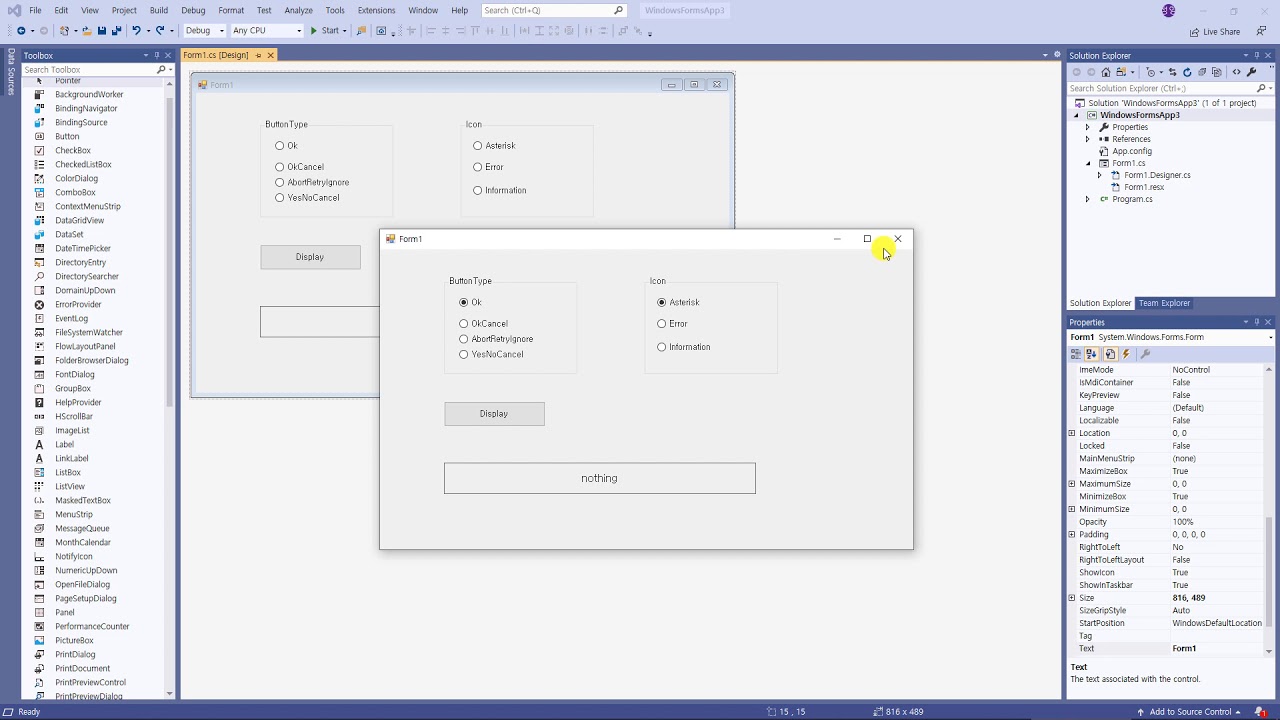Screen dimensions: 1280x720
Task: Select the OkCancel radio button in running Form1
Action: [463, 324]
